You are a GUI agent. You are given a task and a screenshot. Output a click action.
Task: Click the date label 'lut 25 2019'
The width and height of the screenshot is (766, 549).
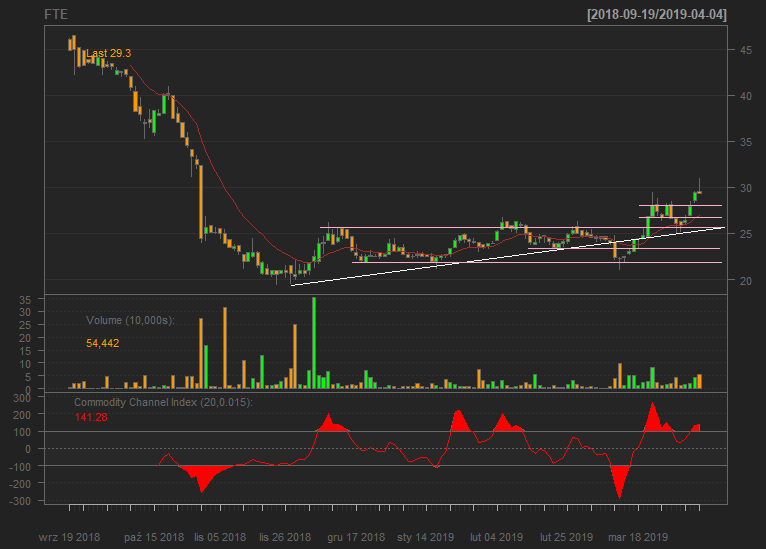(x=566, y=537)
